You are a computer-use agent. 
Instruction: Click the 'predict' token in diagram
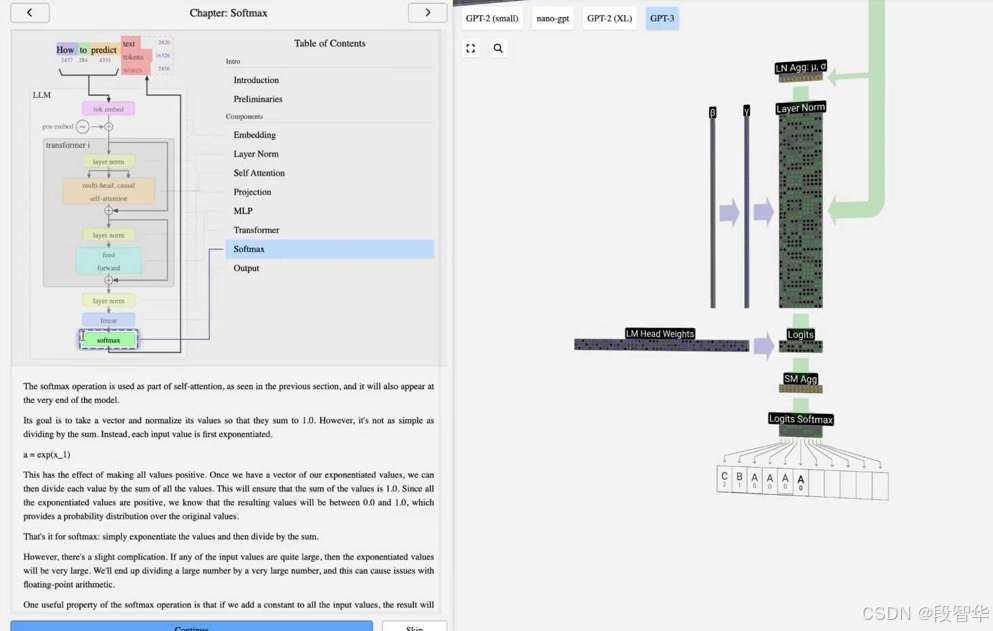coord(104,49)
